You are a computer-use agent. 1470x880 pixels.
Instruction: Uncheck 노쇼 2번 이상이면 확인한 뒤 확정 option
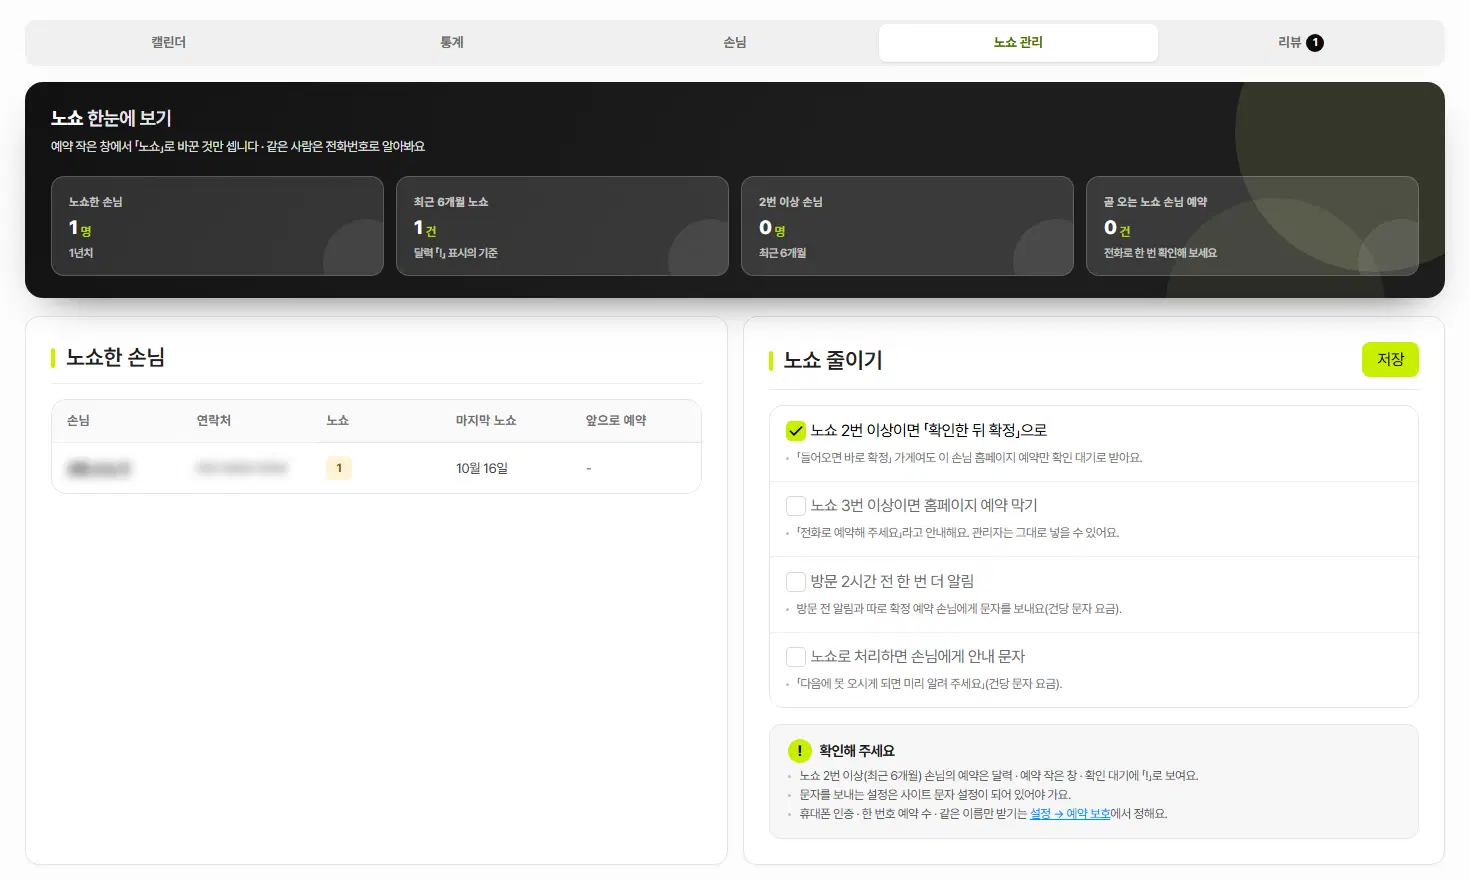(796, 431)
